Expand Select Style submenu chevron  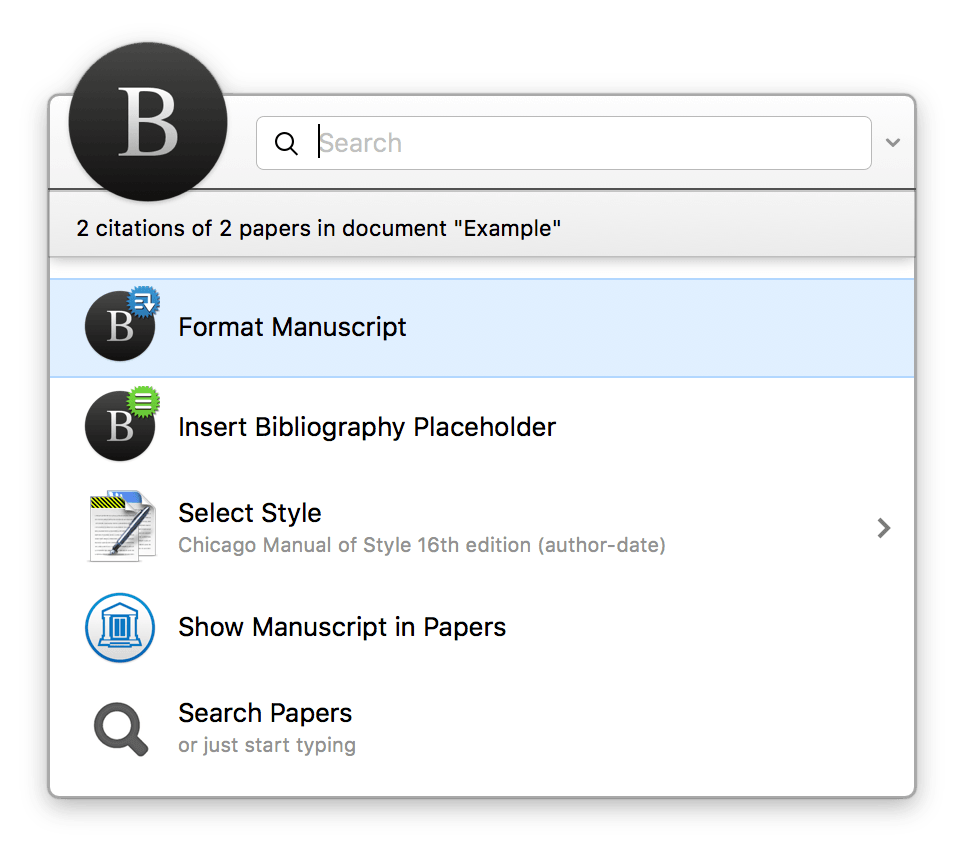pyautogui.click(x=884, y=528)
